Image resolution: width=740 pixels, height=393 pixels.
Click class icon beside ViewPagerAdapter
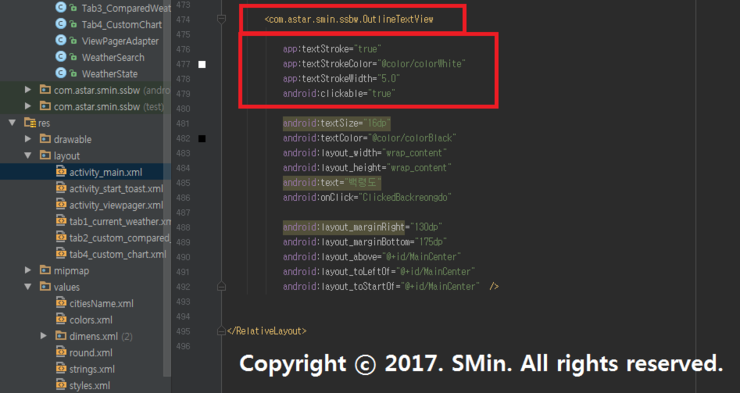pos(60,40)
